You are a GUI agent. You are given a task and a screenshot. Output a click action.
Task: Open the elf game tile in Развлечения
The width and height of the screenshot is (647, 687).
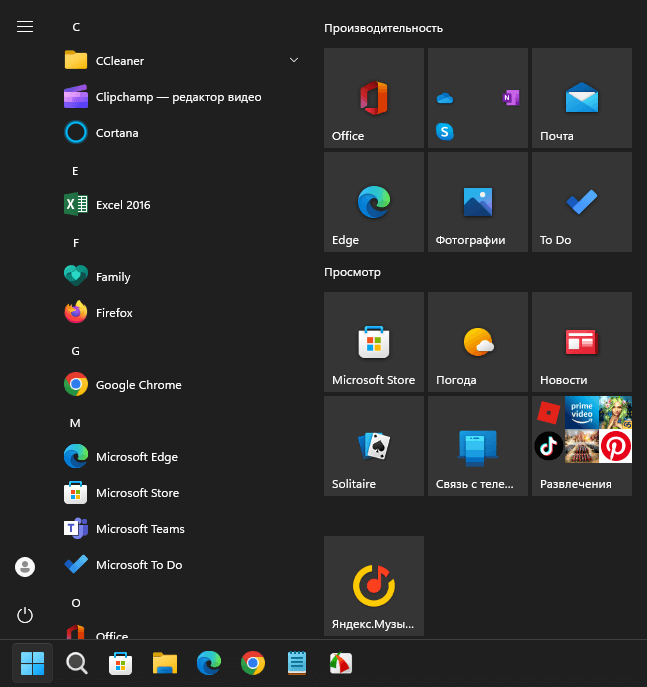click(x=615, y=412)
